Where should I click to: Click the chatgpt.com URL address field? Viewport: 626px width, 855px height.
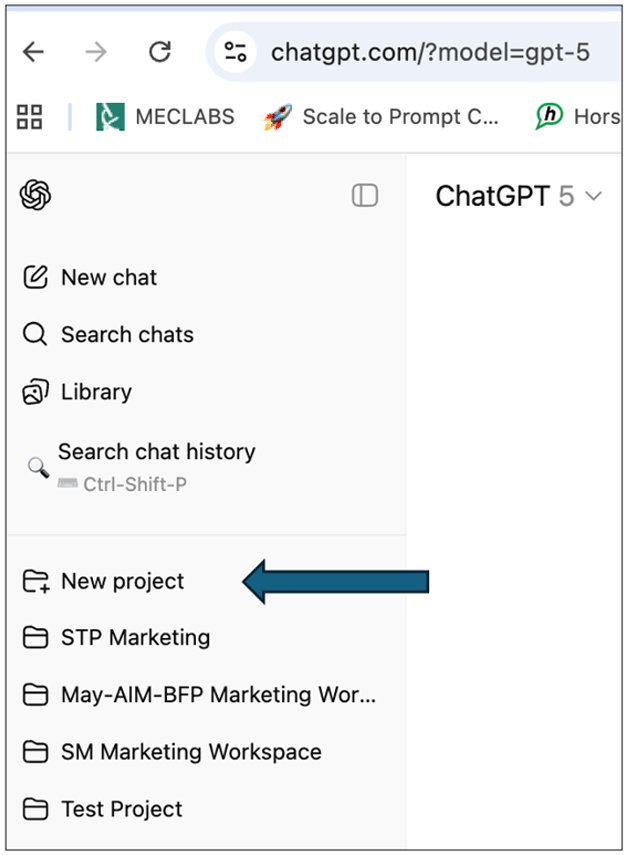coord(430,52)
